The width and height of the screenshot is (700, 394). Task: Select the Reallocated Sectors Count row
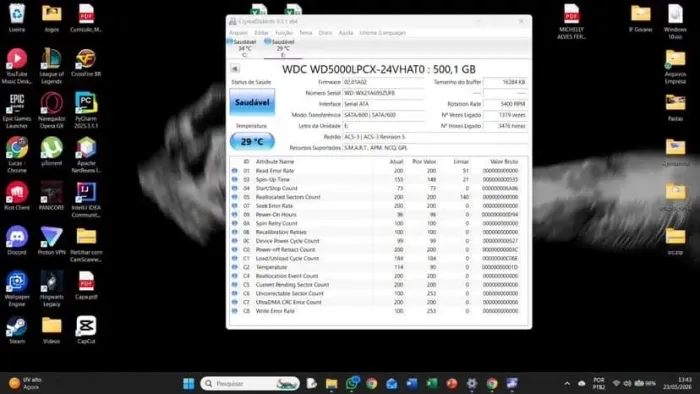[376, 197]
